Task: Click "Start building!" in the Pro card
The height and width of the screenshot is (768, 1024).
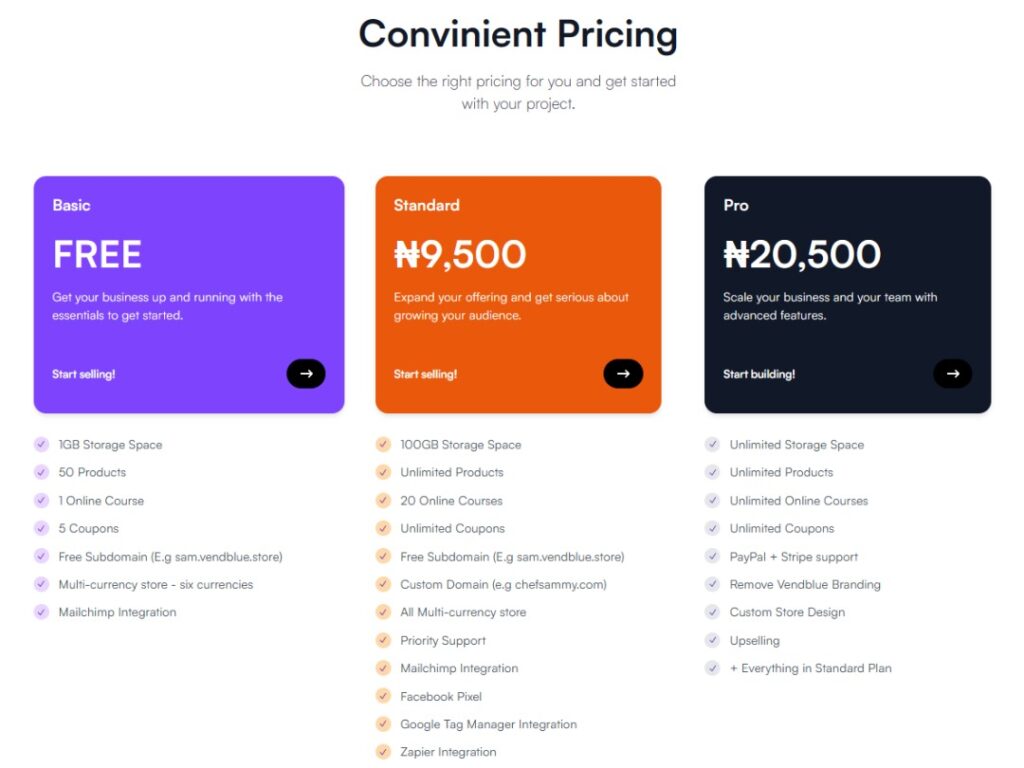Action: [x=759, y=374]
